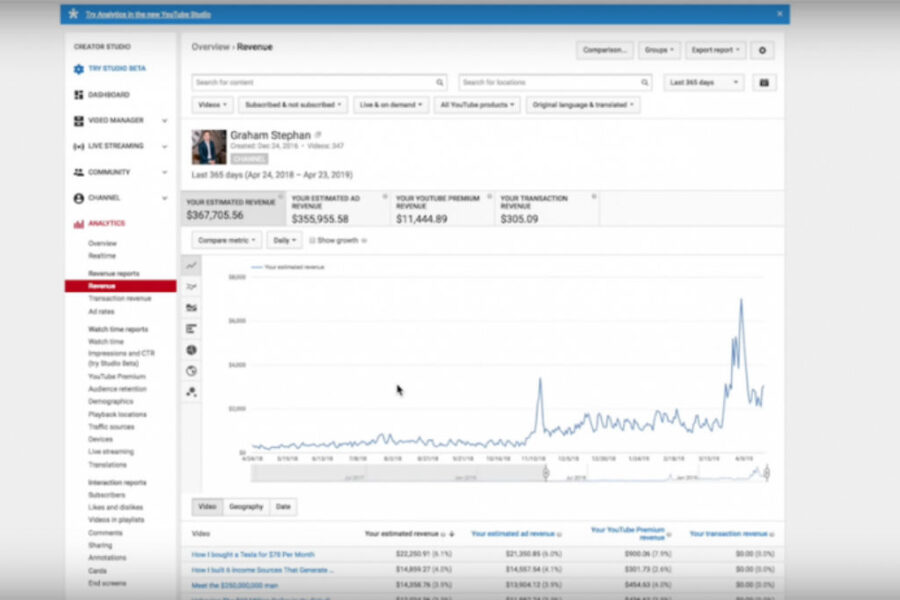Select the bar chart view icon

pos(191,329)
